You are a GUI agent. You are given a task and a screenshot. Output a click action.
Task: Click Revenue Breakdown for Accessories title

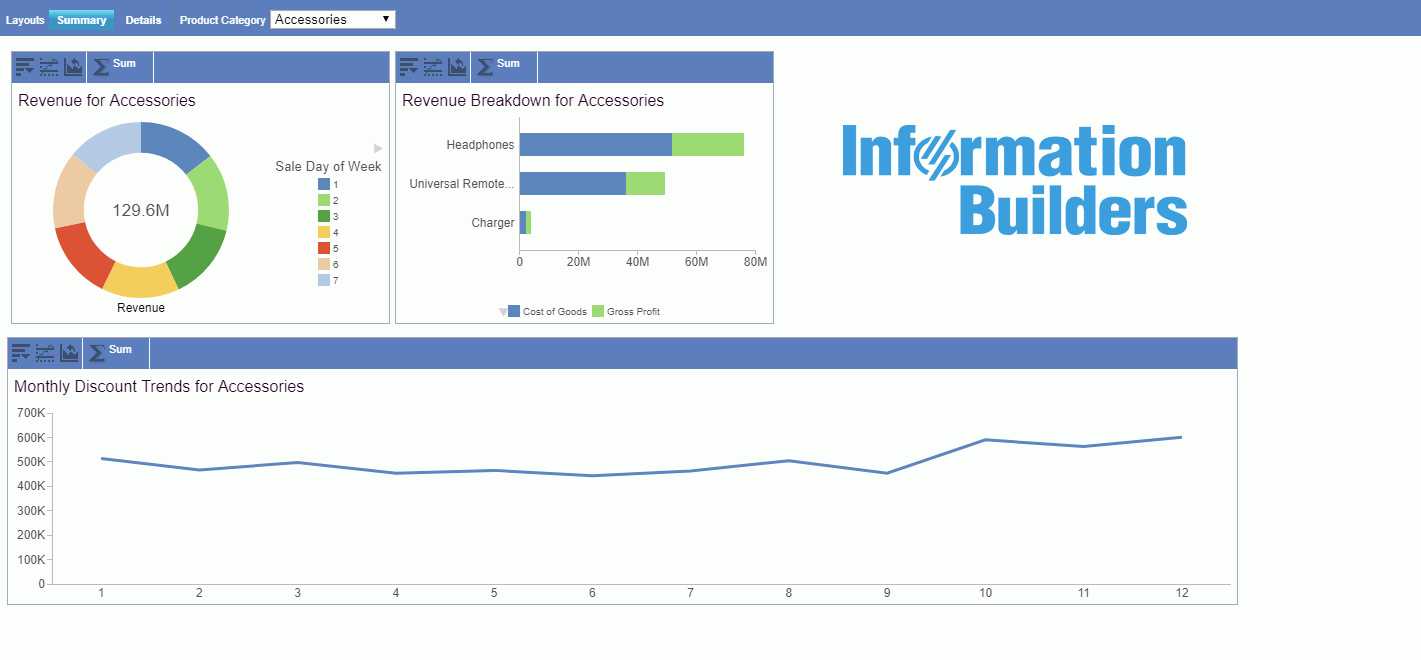click(533, 100)
